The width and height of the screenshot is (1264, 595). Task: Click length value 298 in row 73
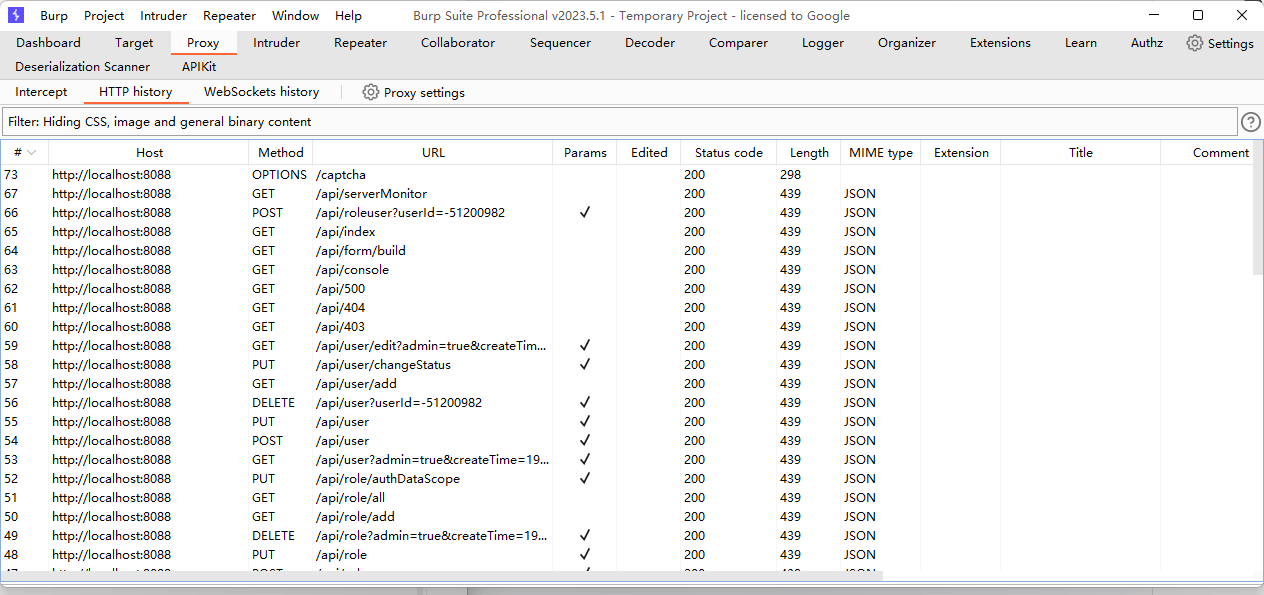790,175
